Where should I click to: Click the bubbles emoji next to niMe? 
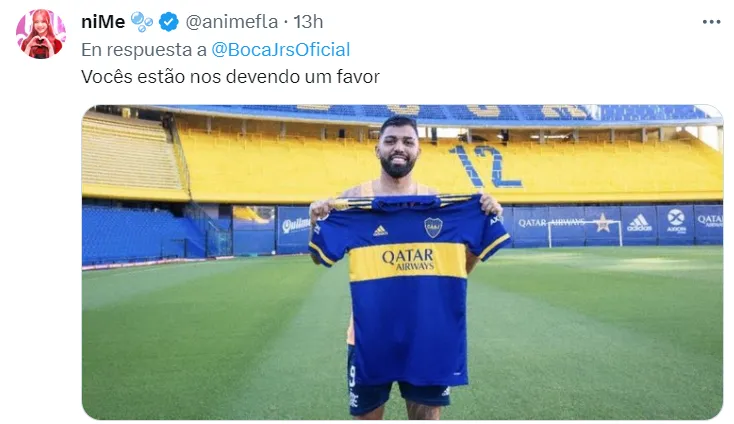(141, 22)
